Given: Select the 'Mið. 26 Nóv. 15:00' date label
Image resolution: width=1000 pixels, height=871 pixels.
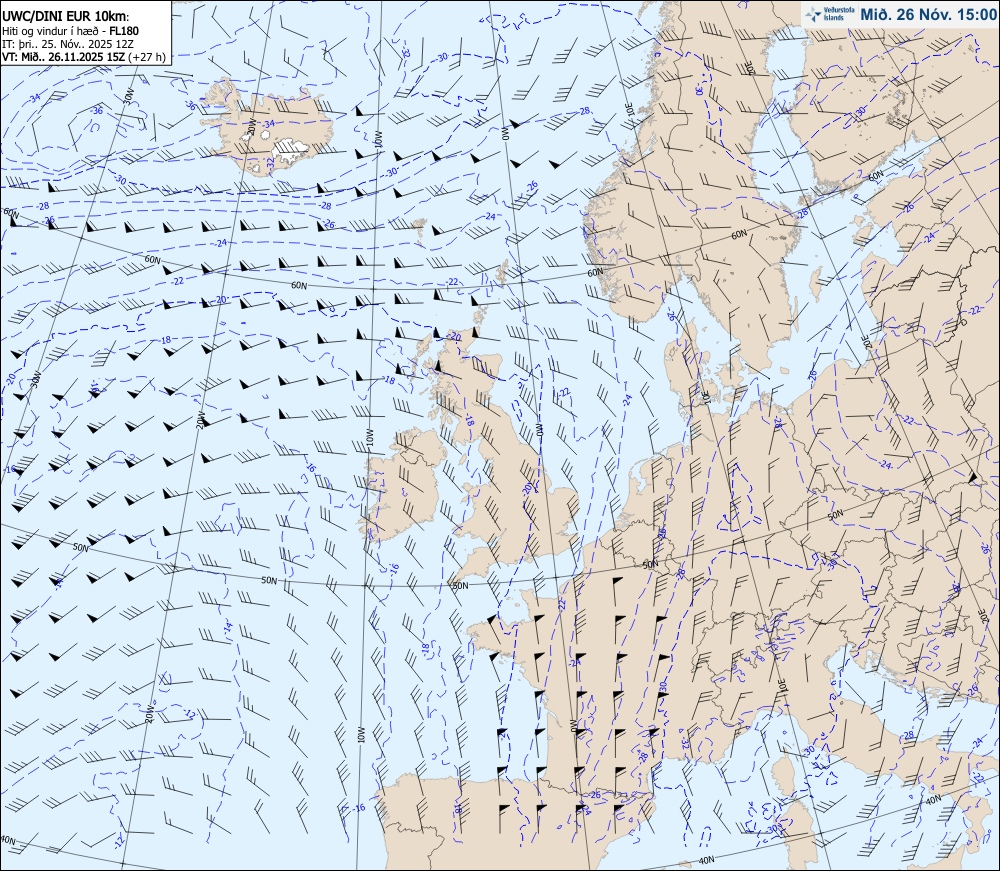Looking at the screenshot, I should point(928,14).
